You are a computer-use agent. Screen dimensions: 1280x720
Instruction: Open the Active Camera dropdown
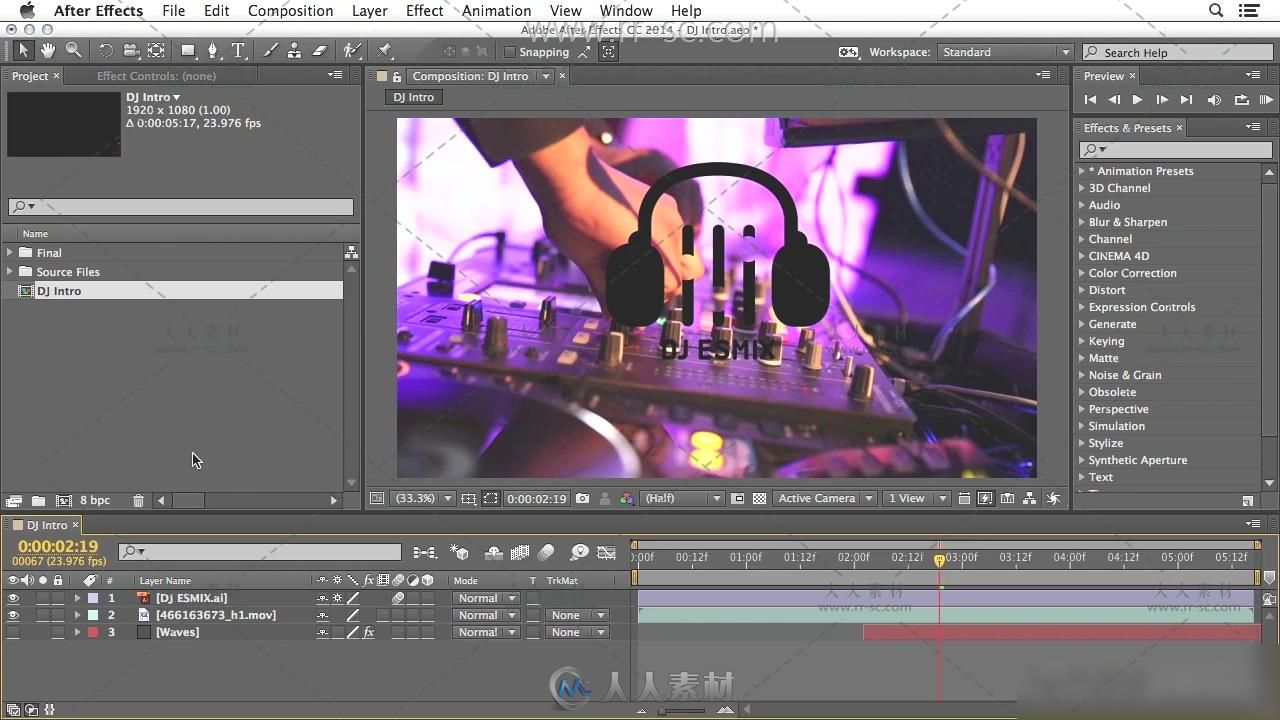point(825,498)
